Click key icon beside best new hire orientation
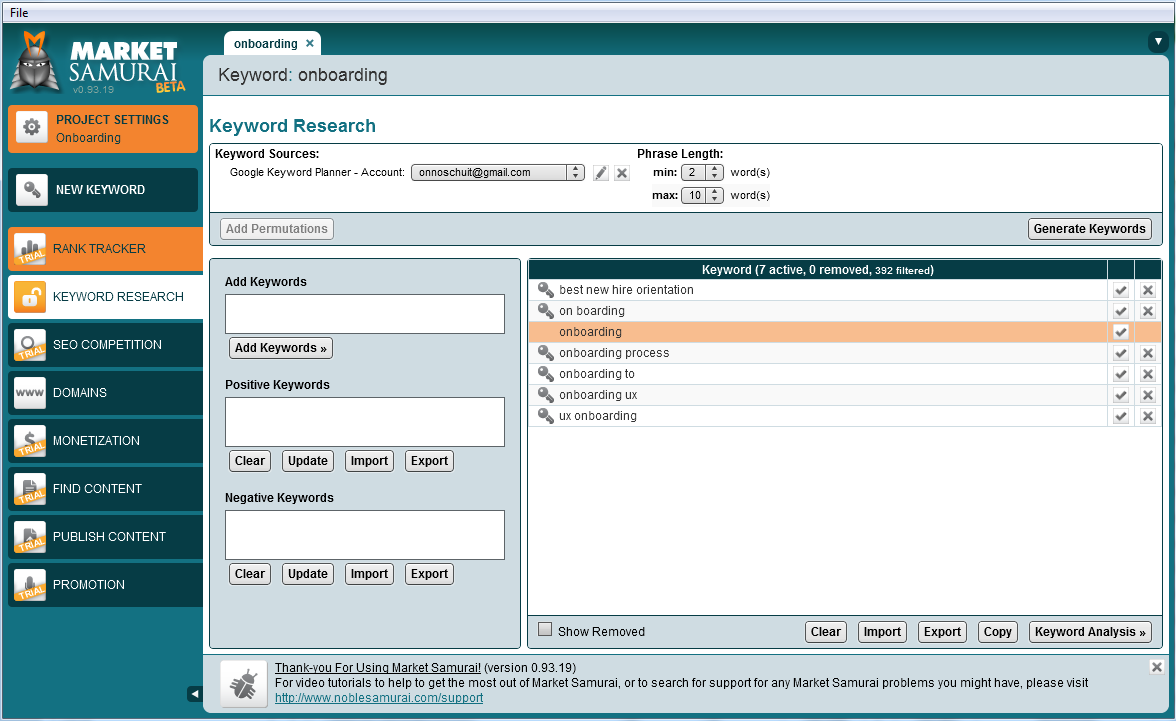Screen dimensions: 1176x721 tap(546, 290)
